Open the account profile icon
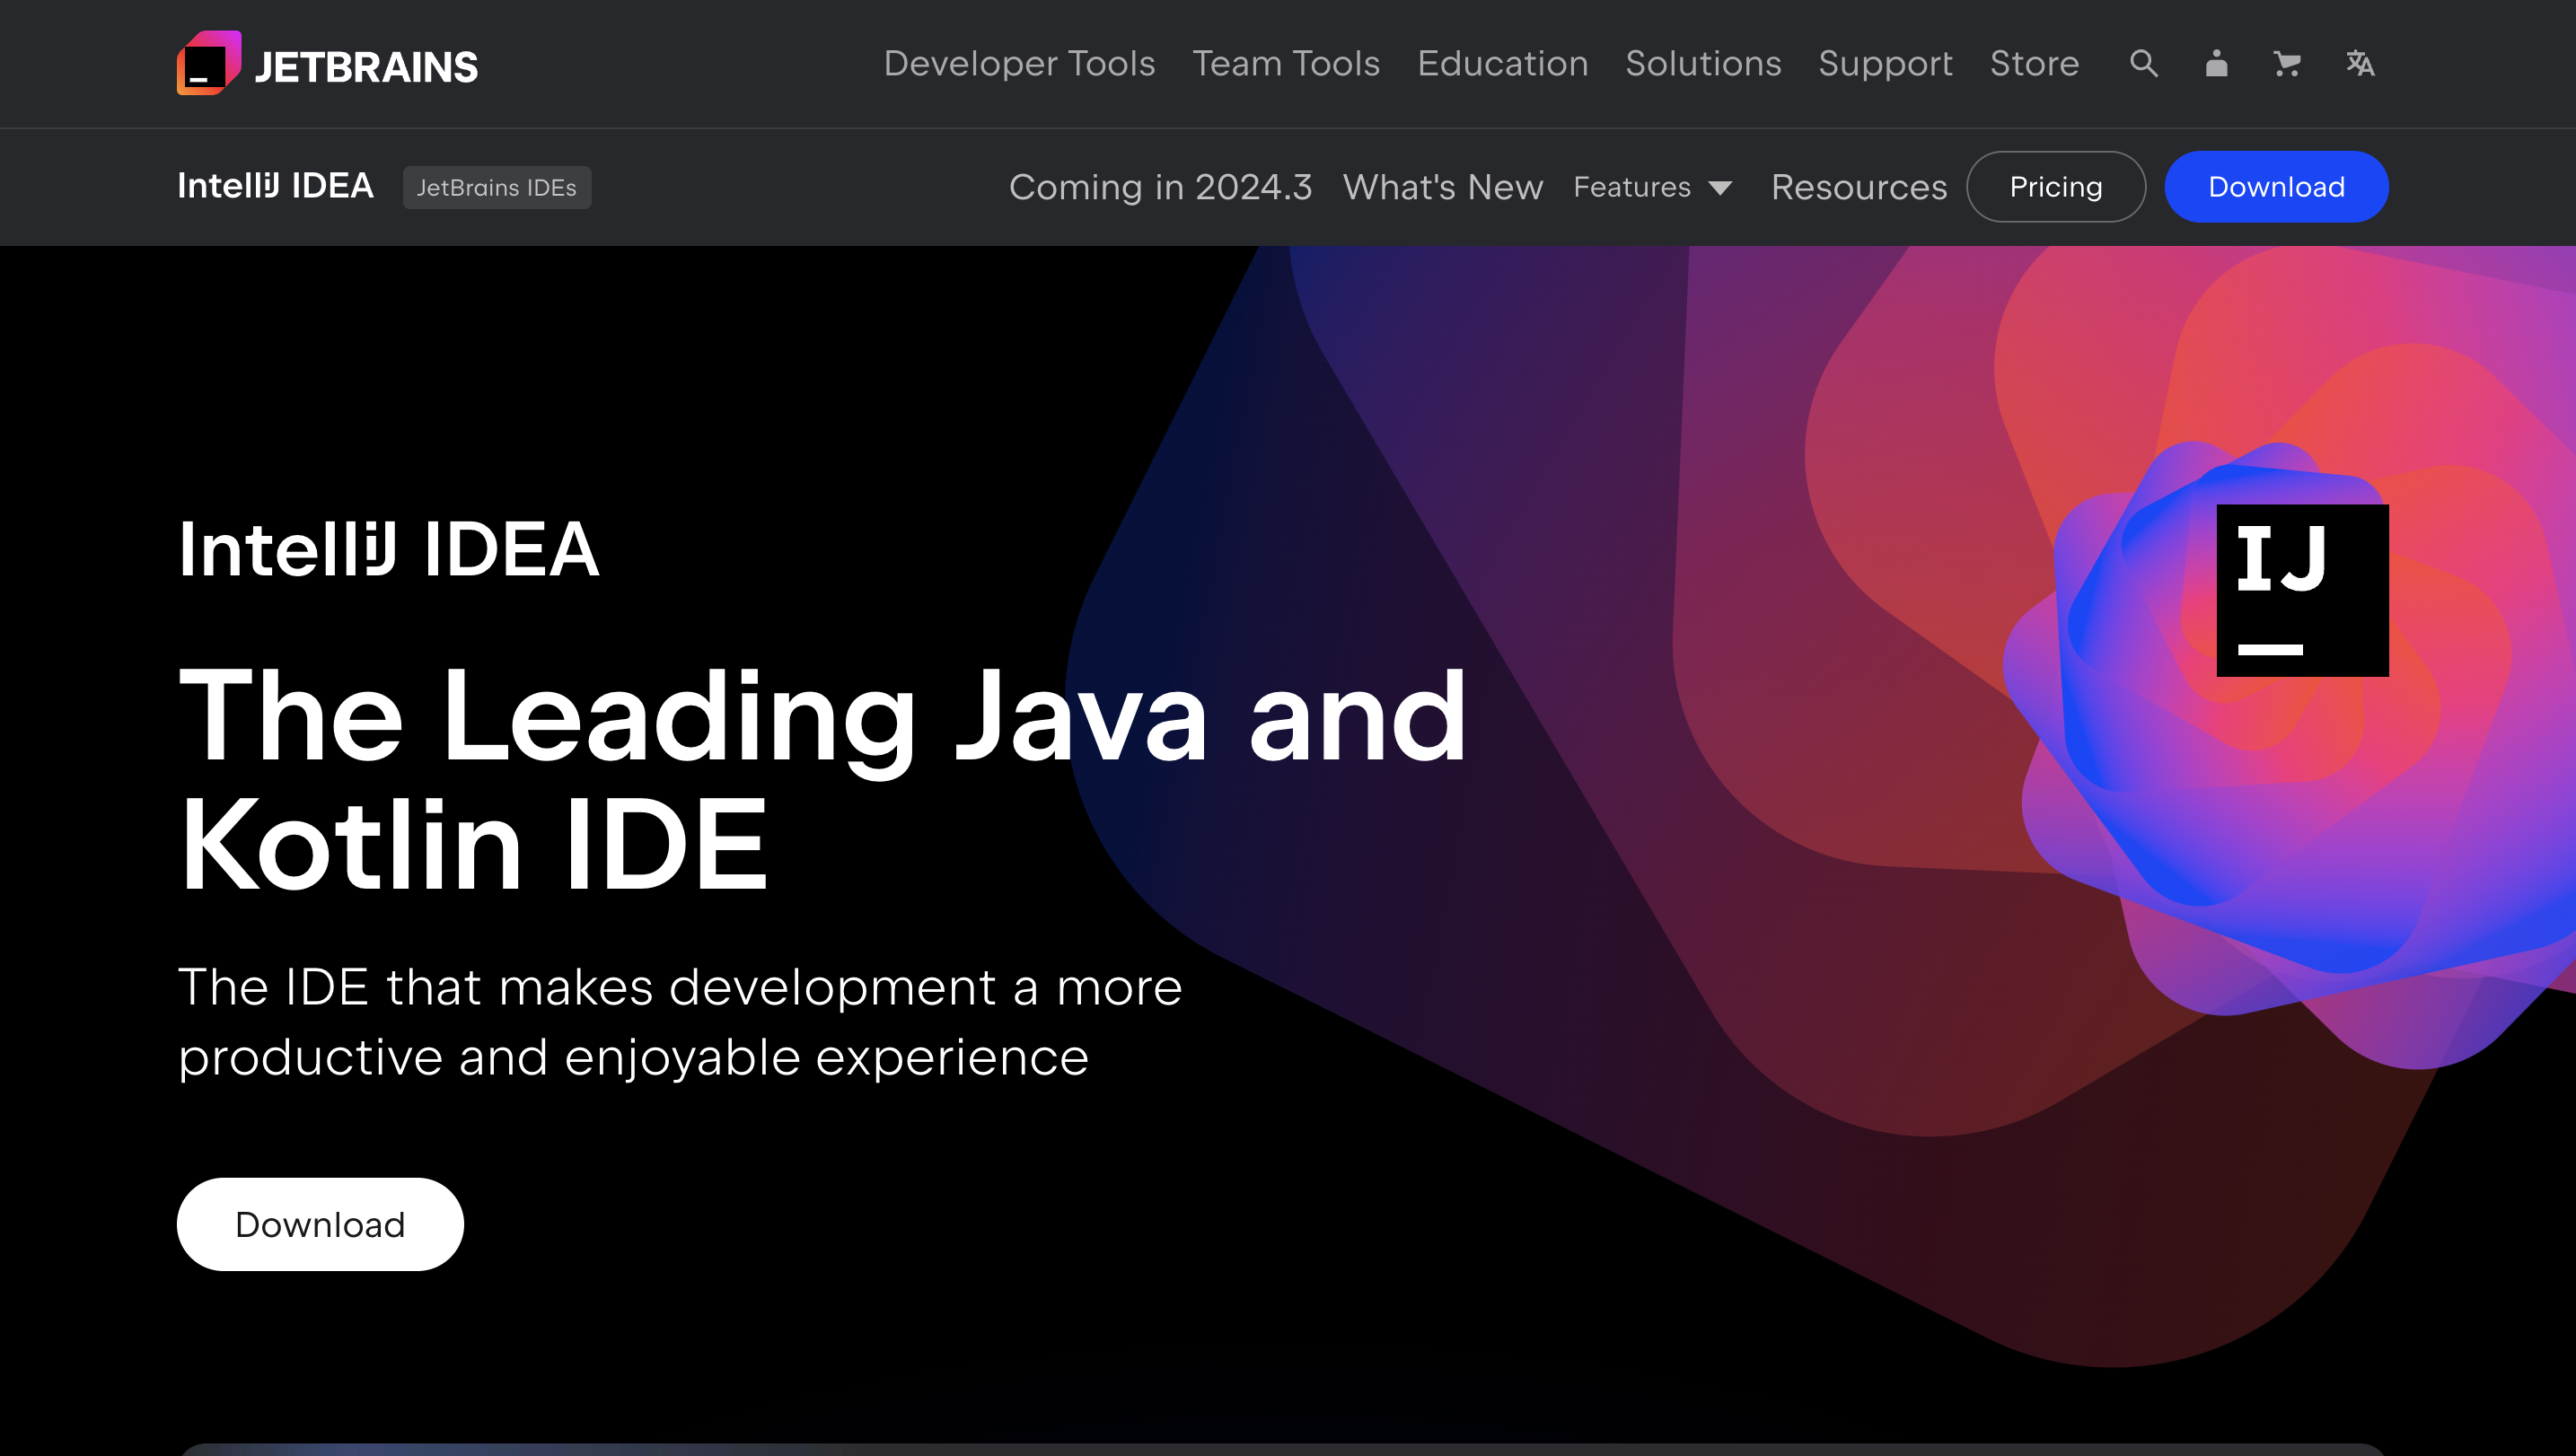The width and height of the screenshot is (2576, 1456). (x=2216, y=64)
